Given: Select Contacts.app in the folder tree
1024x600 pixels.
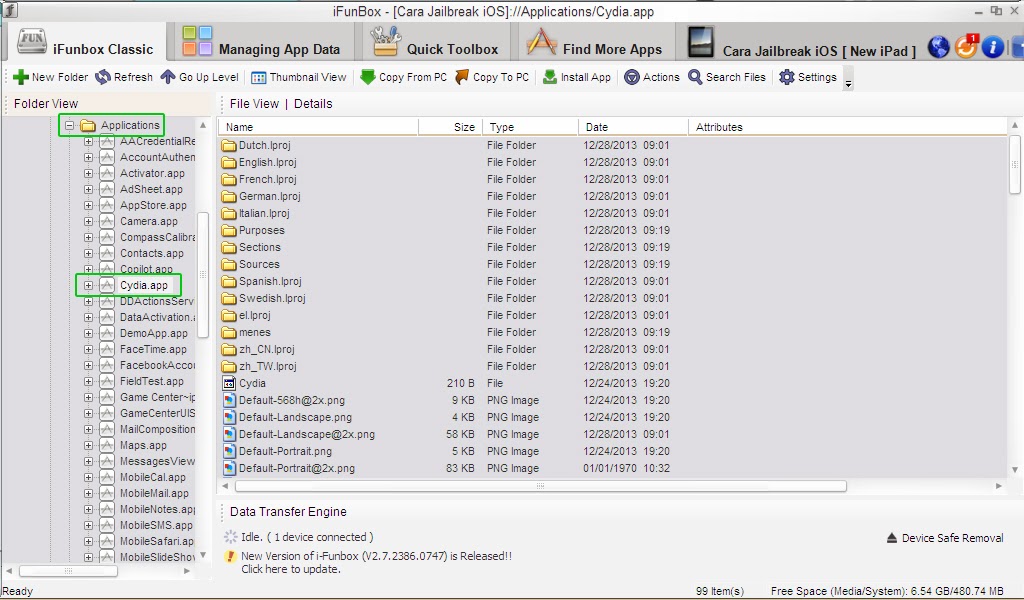Looking at the screenshot, I should pyautogui.click(x=152, y=253).
